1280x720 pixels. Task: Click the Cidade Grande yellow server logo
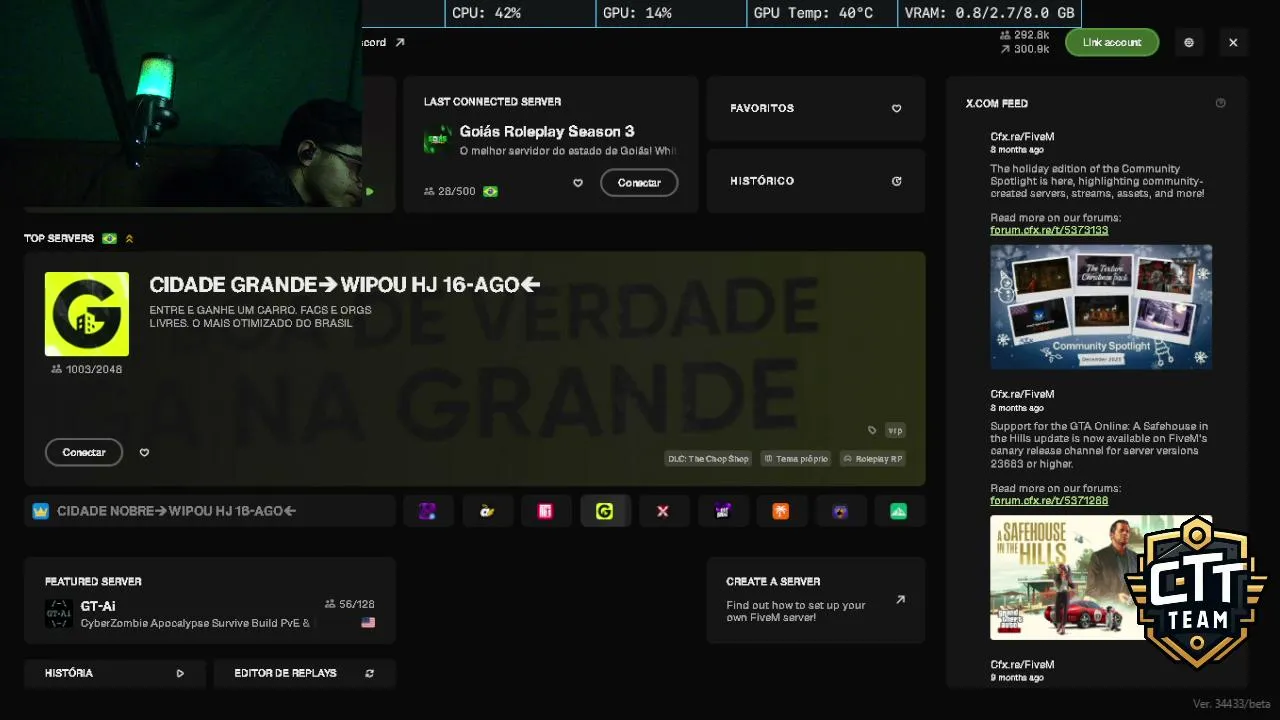point(87,314)
